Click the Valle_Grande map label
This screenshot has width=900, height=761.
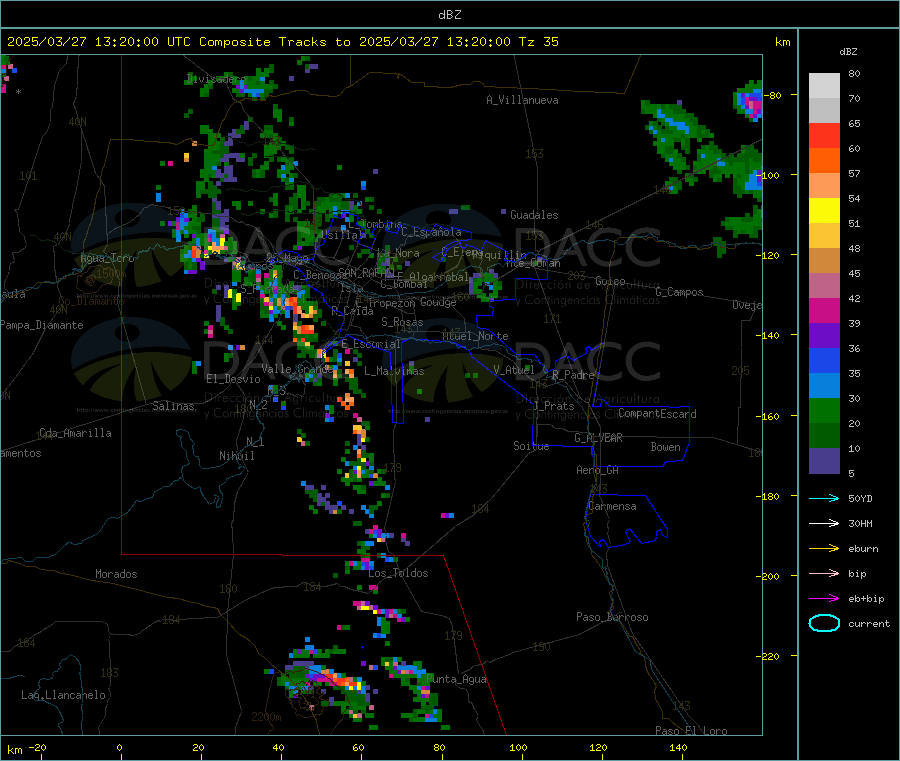click(297, 369)
